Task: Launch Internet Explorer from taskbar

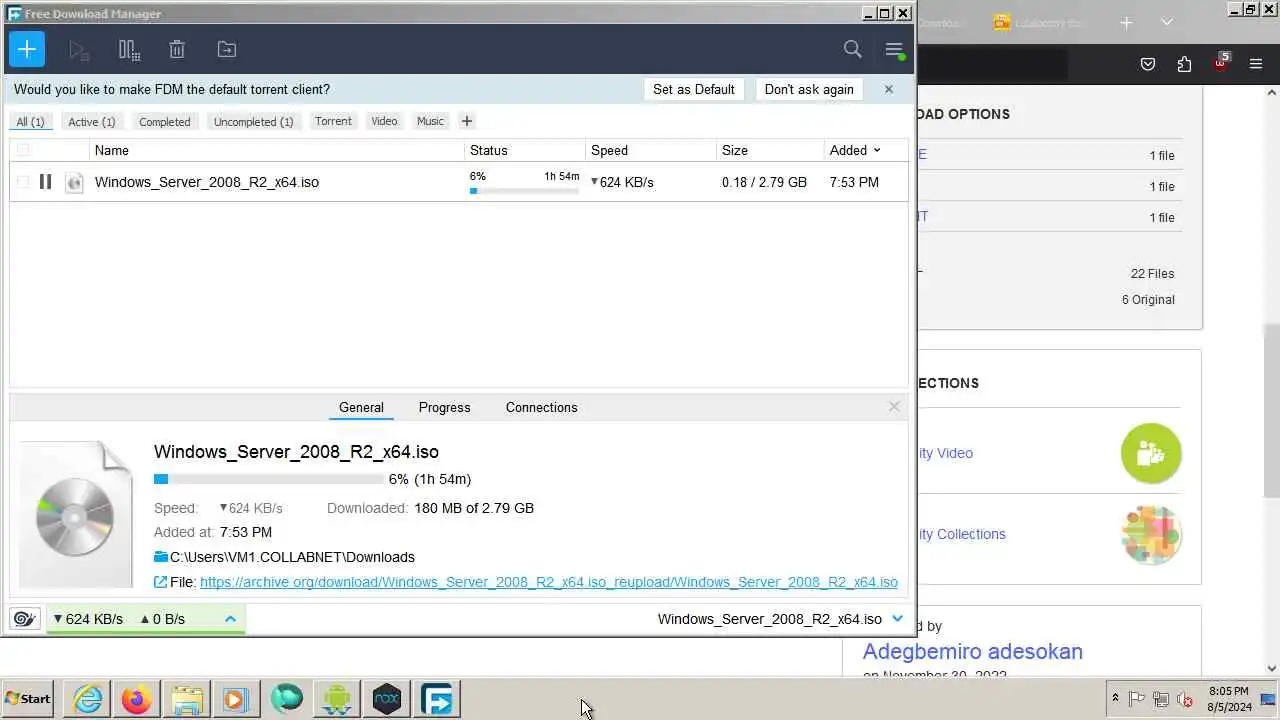Action: (x=88, y=699)
